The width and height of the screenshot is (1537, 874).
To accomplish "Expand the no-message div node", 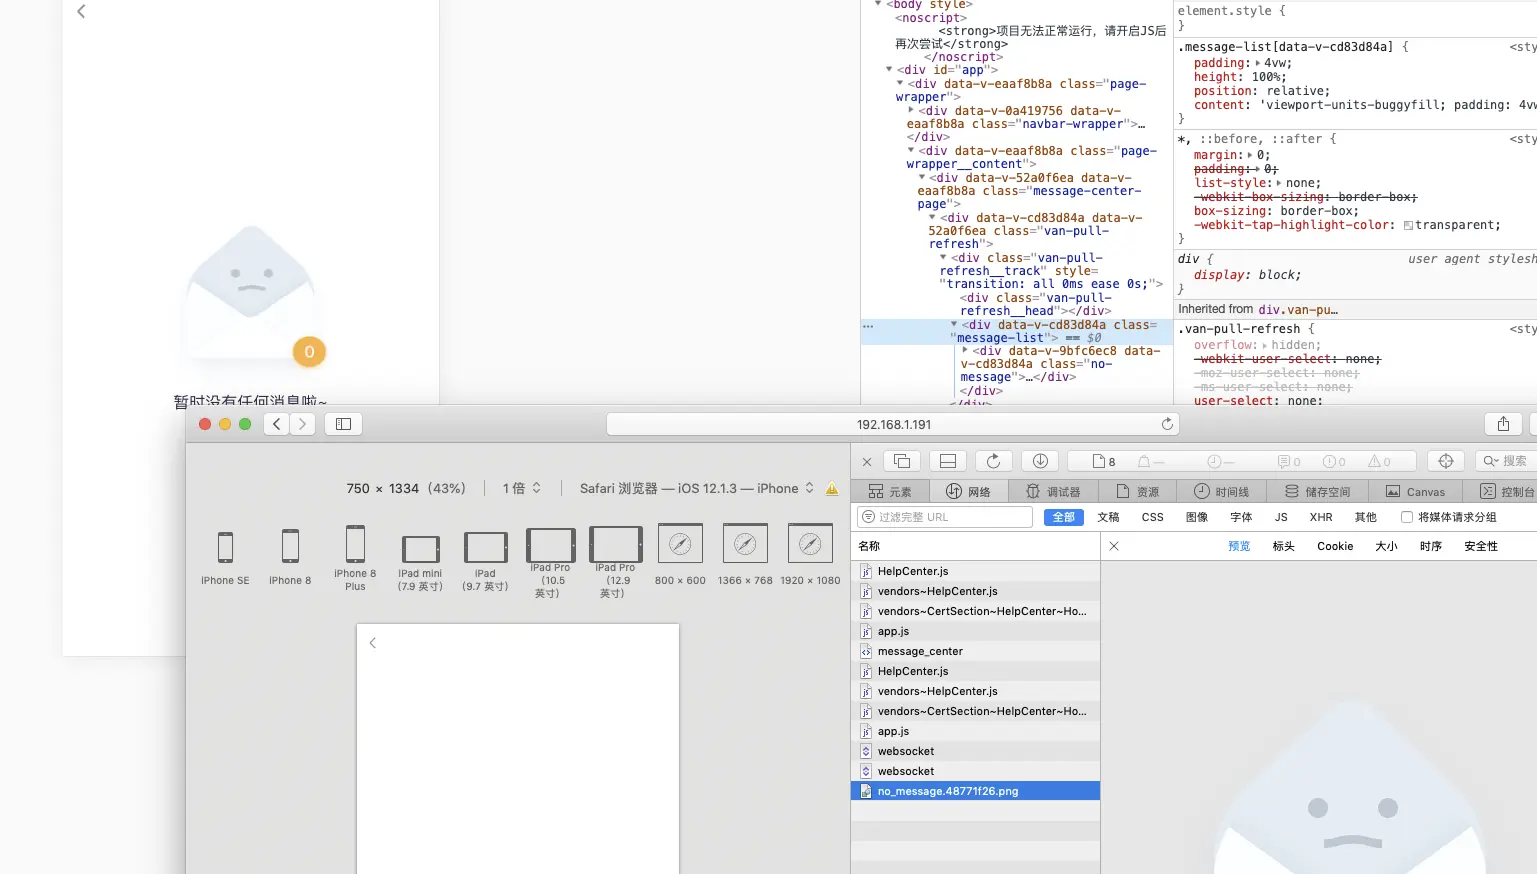I will click(x=965, y=350).
